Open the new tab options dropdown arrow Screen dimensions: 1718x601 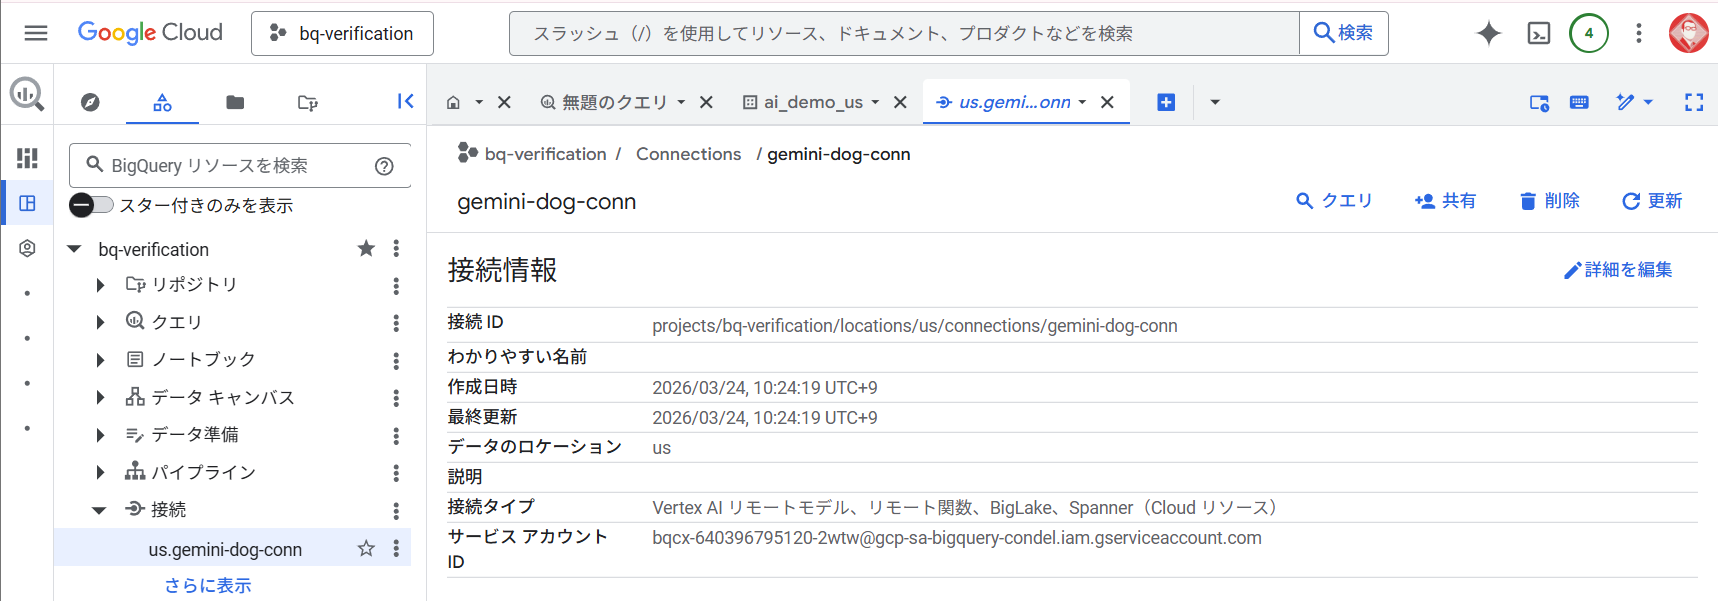pyautogui.click(x=1215, y=102)
